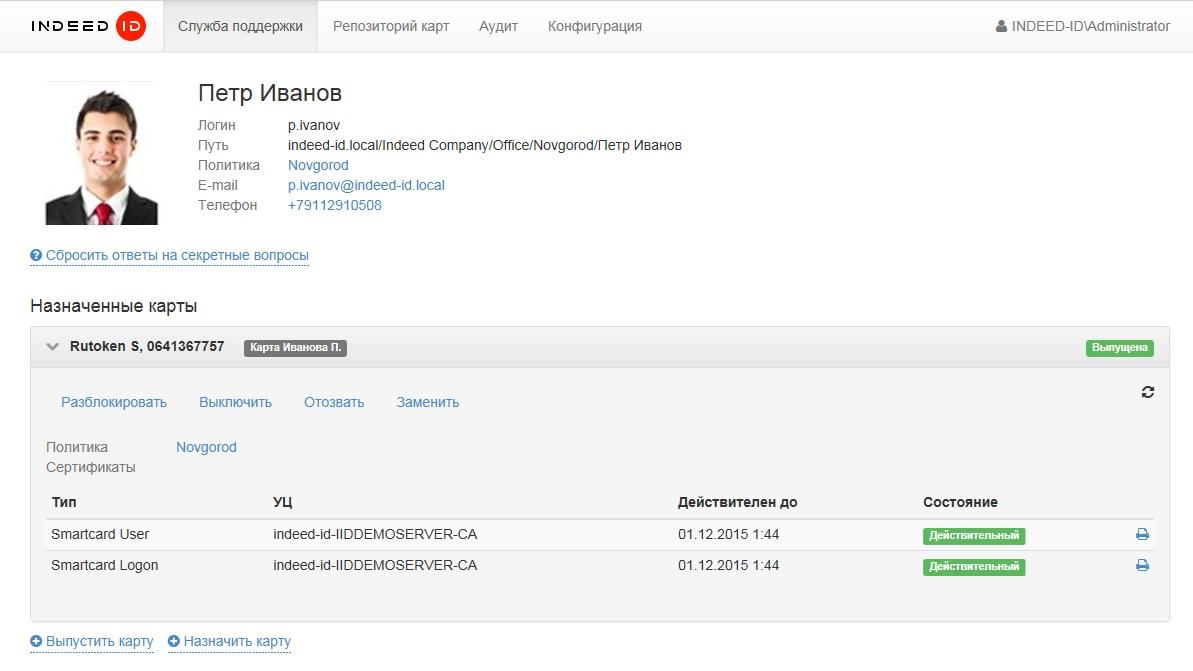1193x671 pixels.
Task: Open the Аудит section
Action: (x=498, y=26)
